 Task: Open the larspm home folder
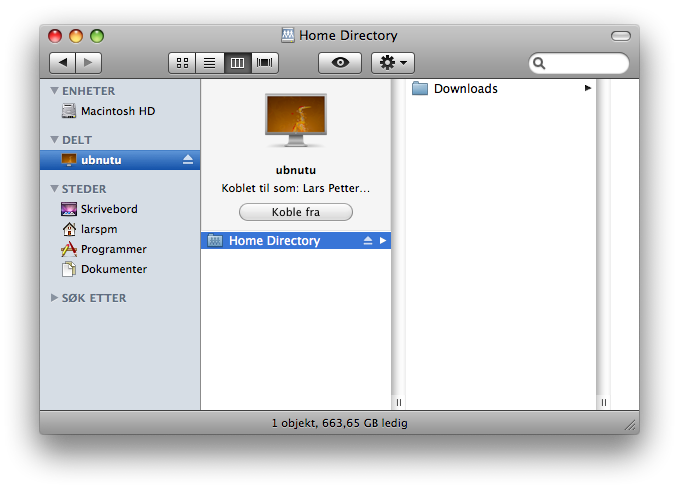pyautogui.click(x=120, y=229)
